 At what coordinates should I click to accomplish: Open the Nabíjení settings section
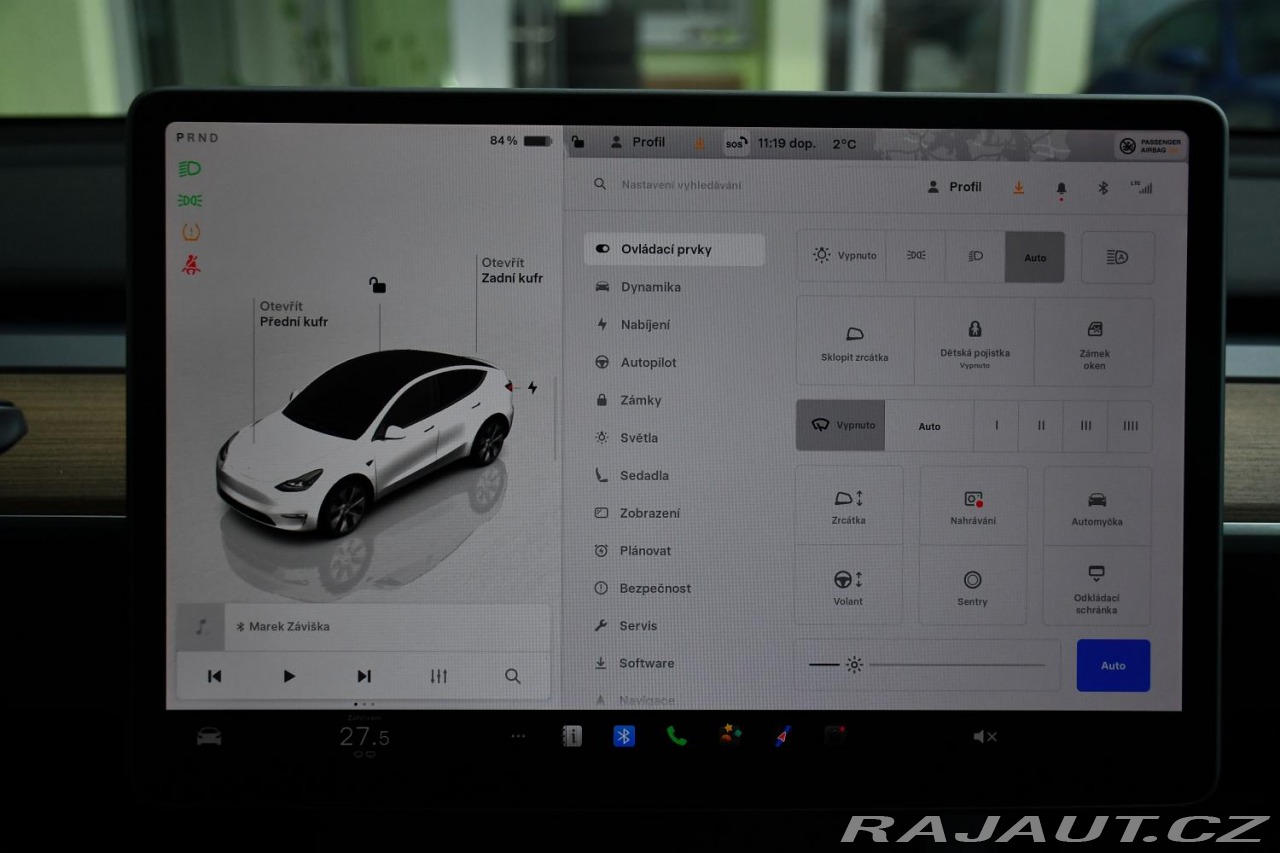645,325
